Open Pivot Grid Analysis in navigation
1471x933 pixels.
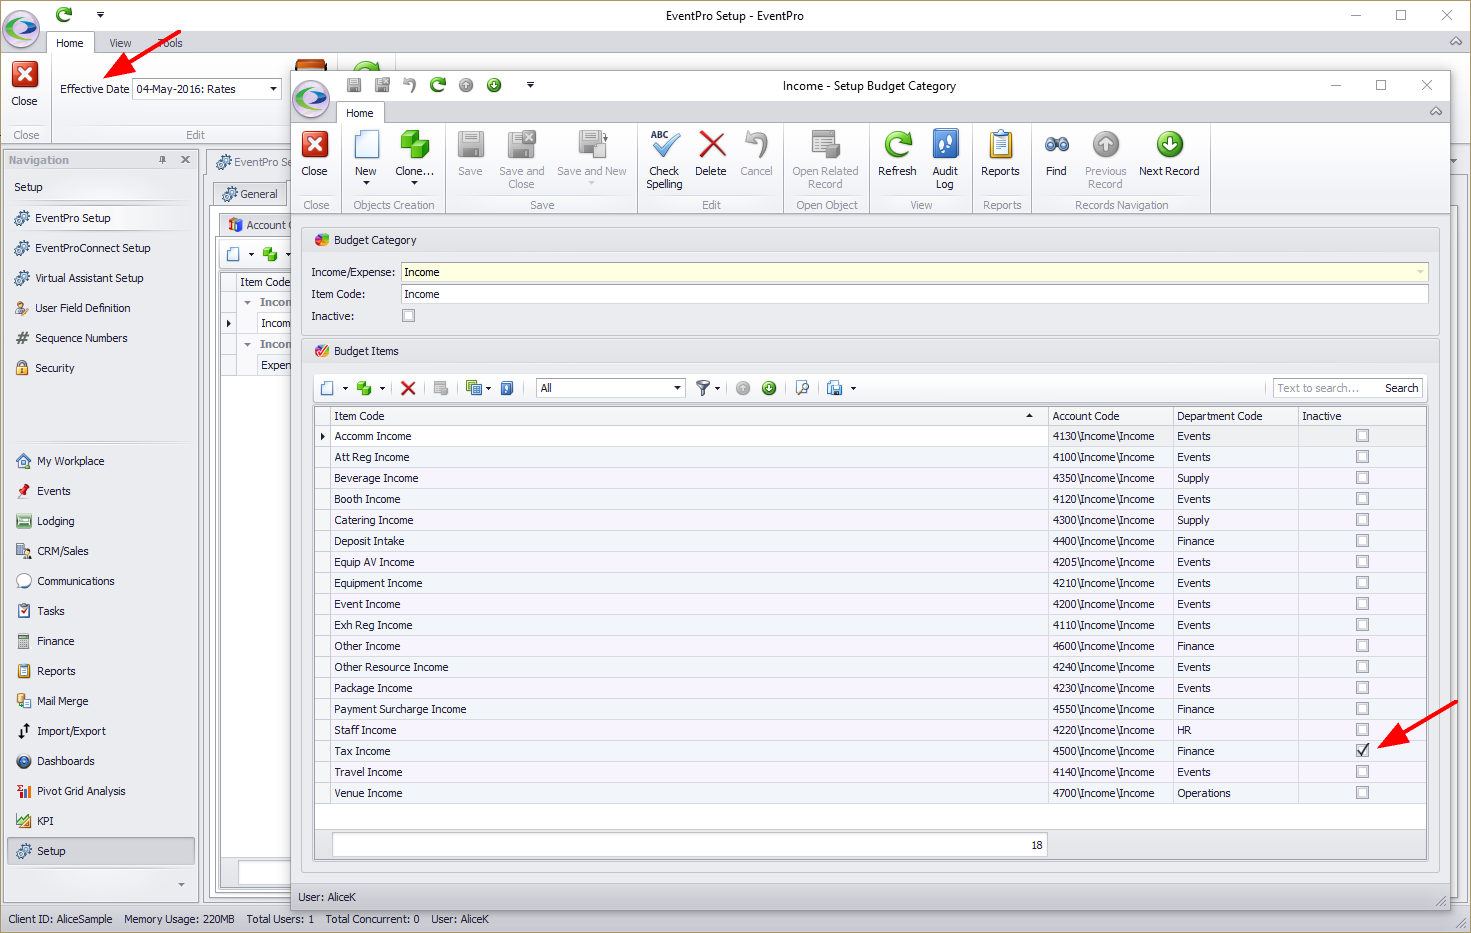(x=81, y=791)
